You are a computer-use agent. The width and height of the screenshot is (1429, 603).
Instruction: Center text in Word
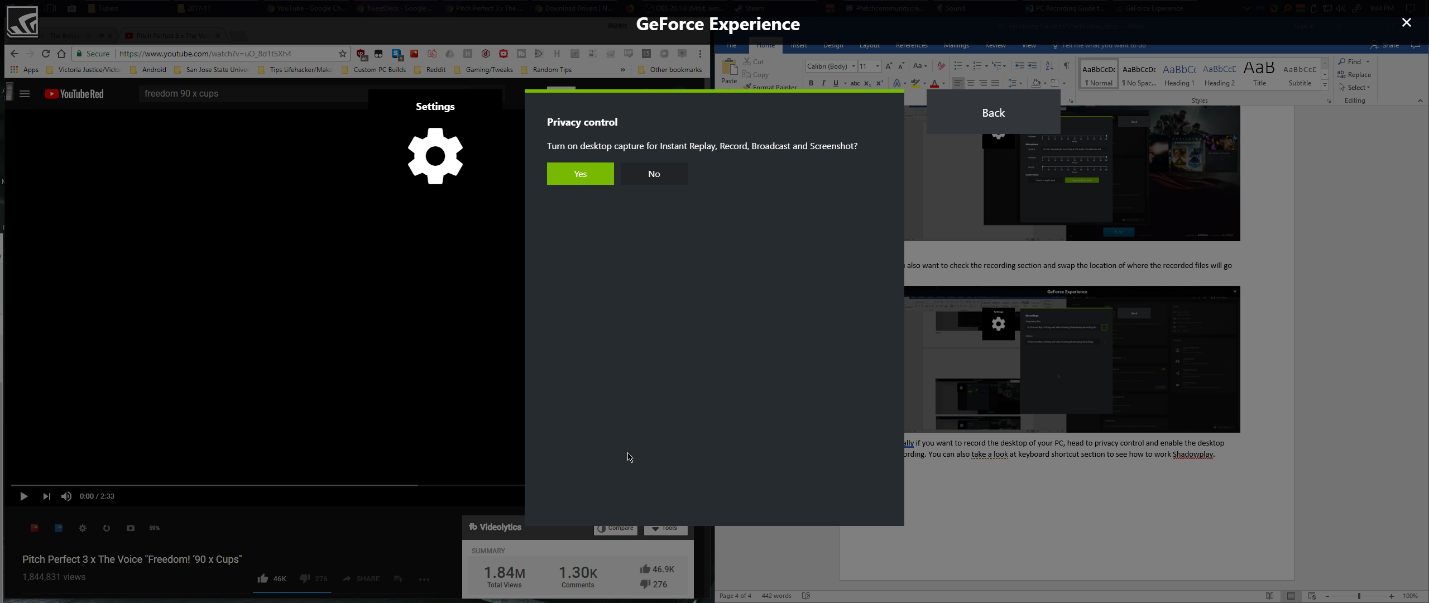coord(971,83)
